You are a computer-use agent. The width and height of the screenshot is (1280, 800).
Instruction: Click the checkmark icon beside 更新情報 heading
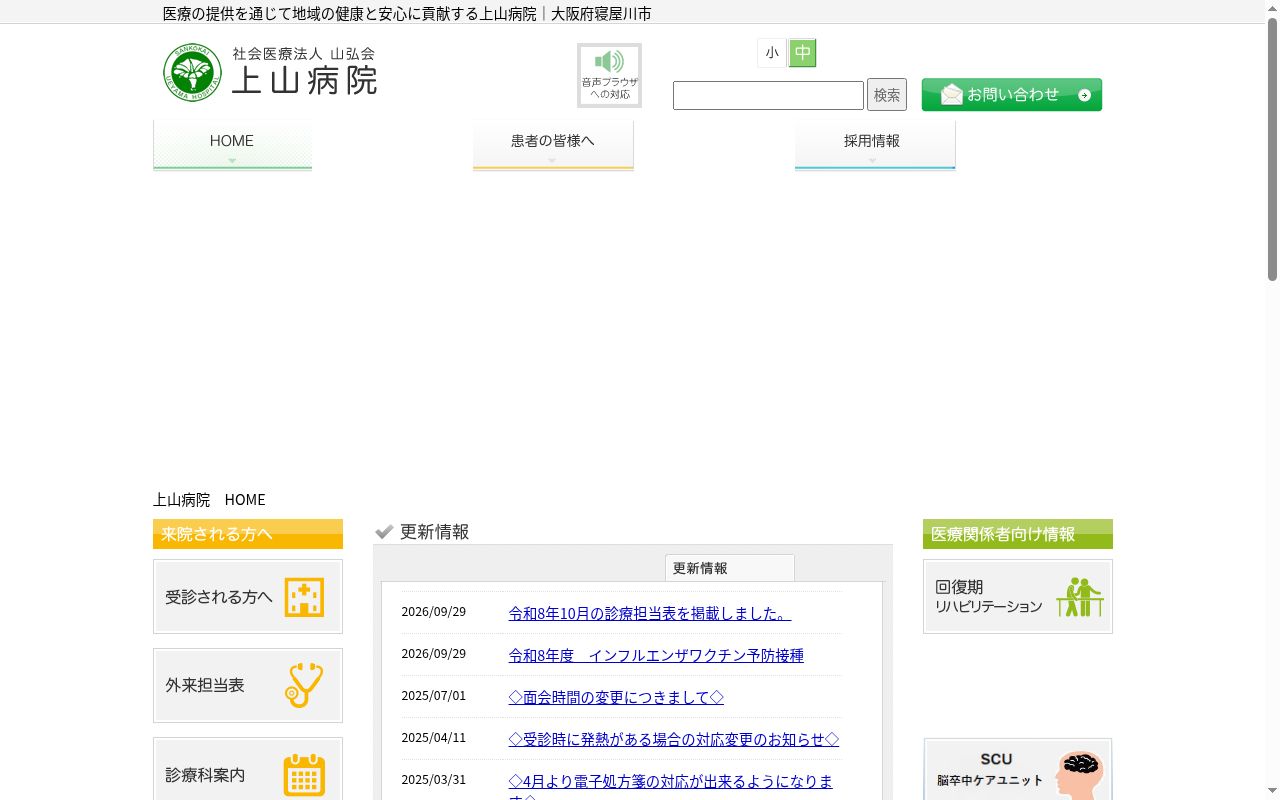[x=384, y=532]
